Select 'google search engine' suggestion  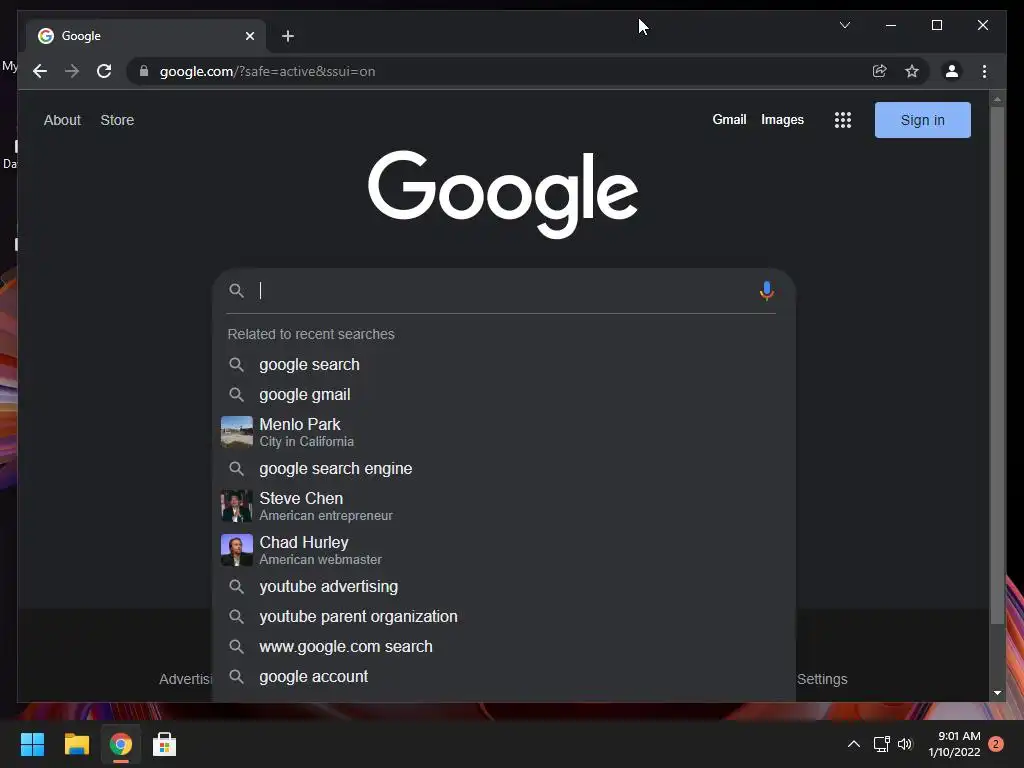[x=504, y=468]
